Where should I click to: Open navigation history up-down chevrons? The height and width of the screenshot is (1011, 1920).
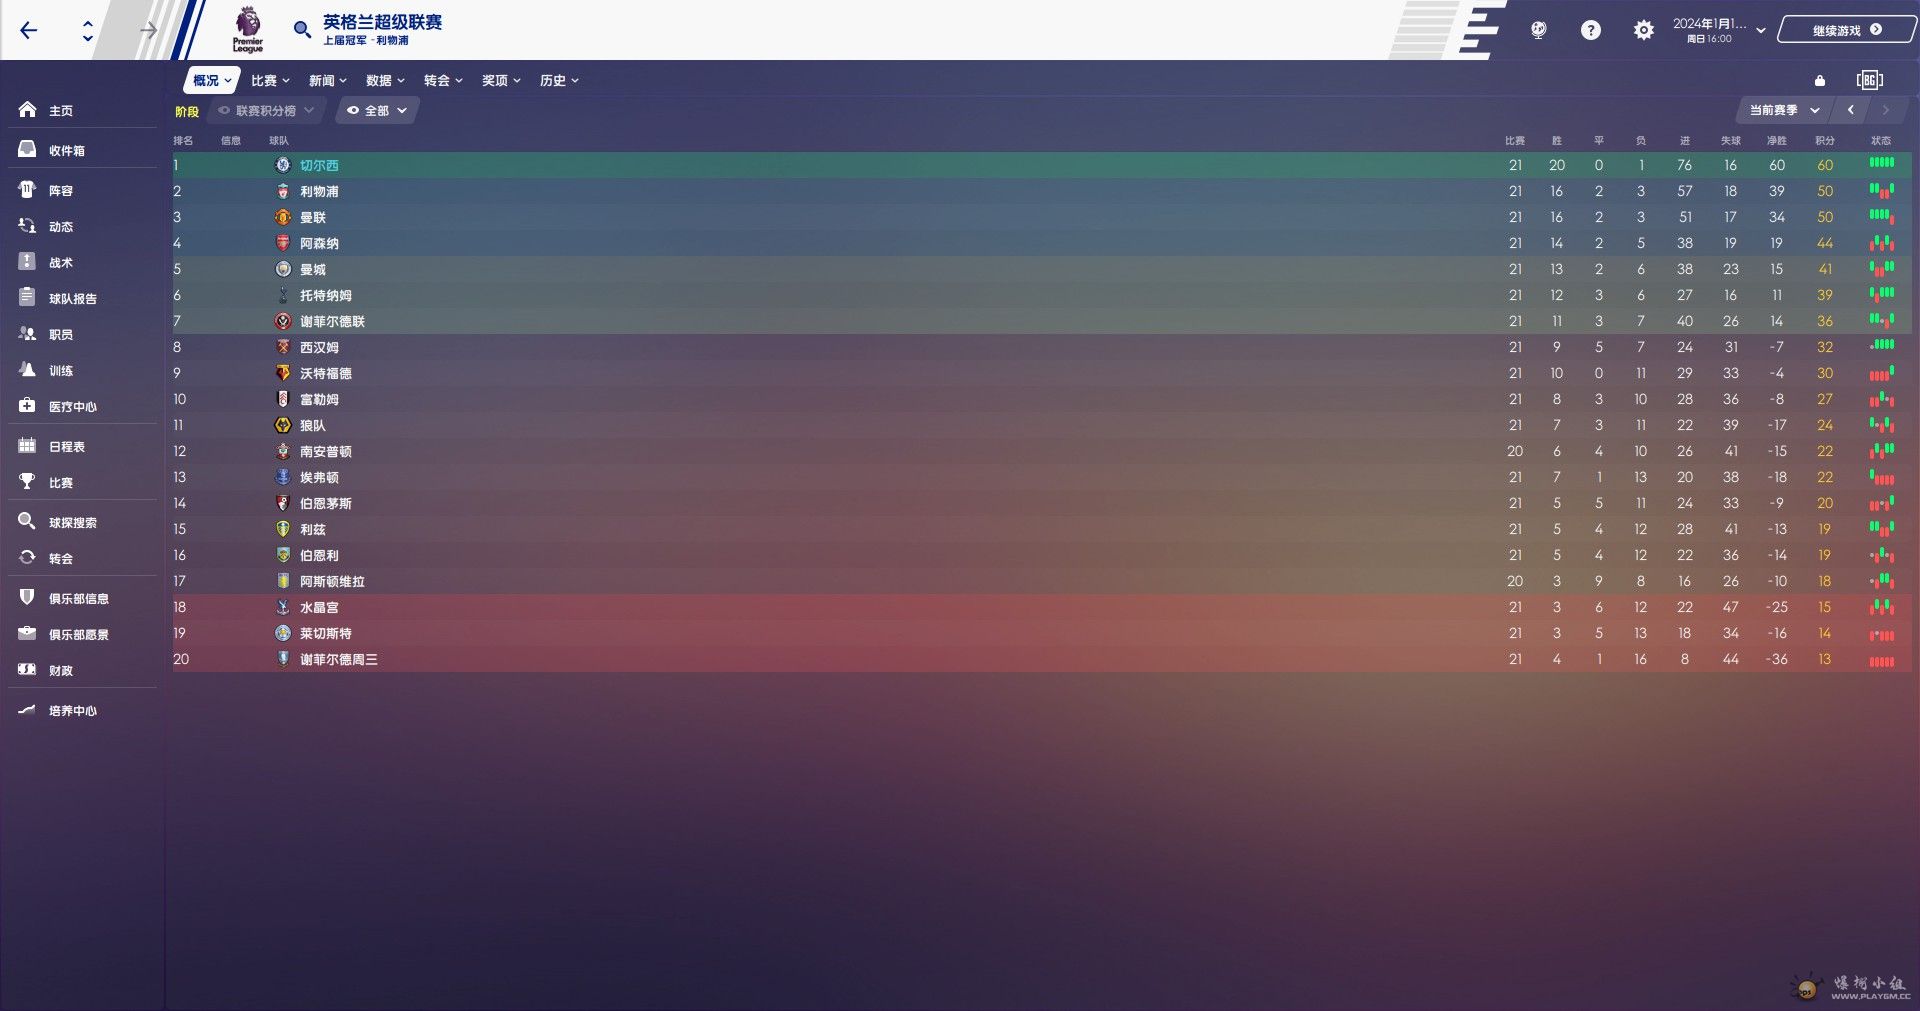pos(88,30)
